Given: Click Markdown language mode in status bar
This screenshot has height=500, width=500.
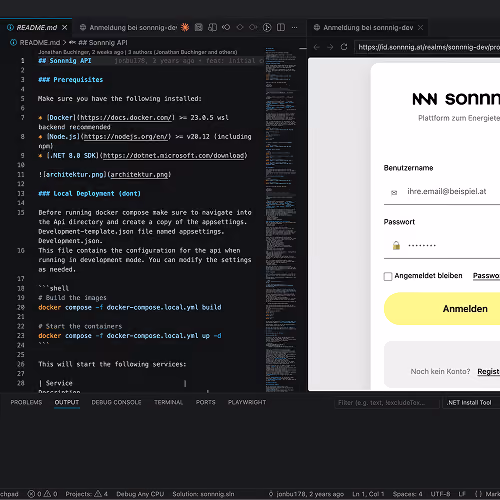Looking at the screenshot, I should (487, 494).
